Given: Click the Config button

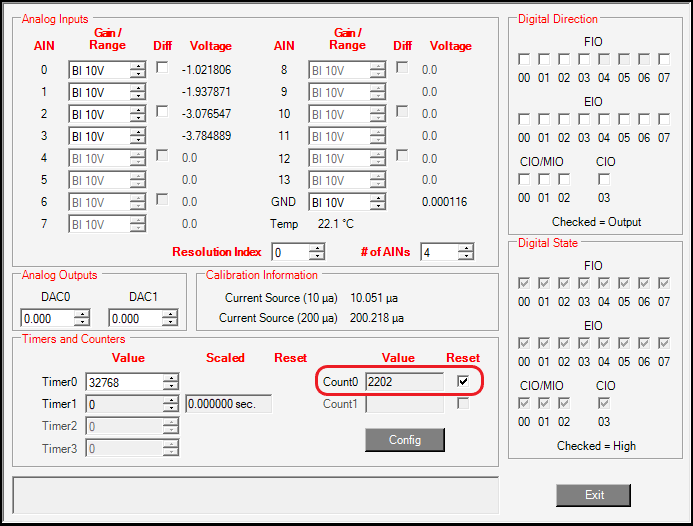Looking at the screenshot, I should [404, 440].
